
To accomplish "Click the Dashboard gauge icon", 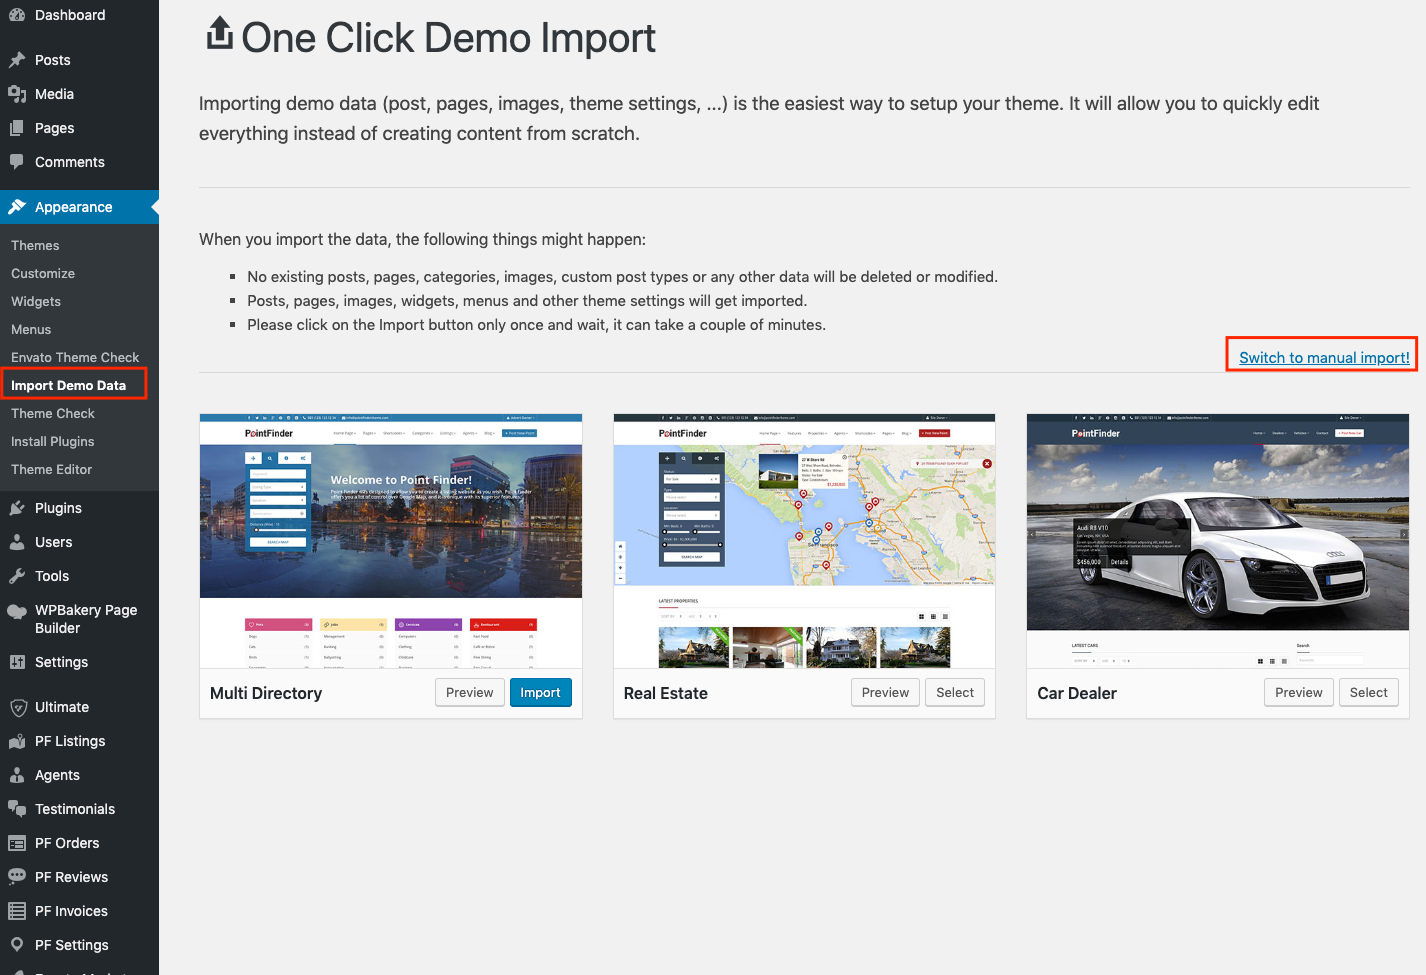I will pyautogui.click(x=17, y=15).
